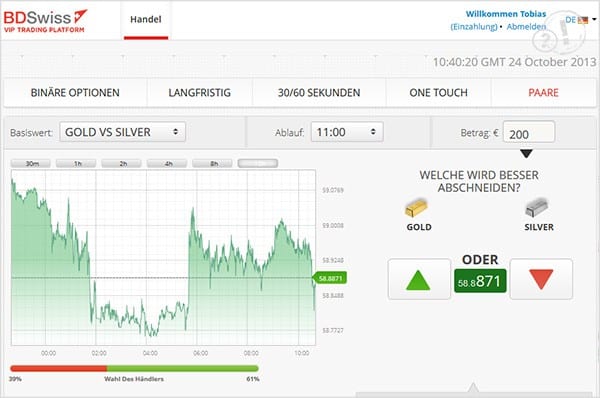
Task: Click the red down arrow for SILVER
Action: point(541,279)
